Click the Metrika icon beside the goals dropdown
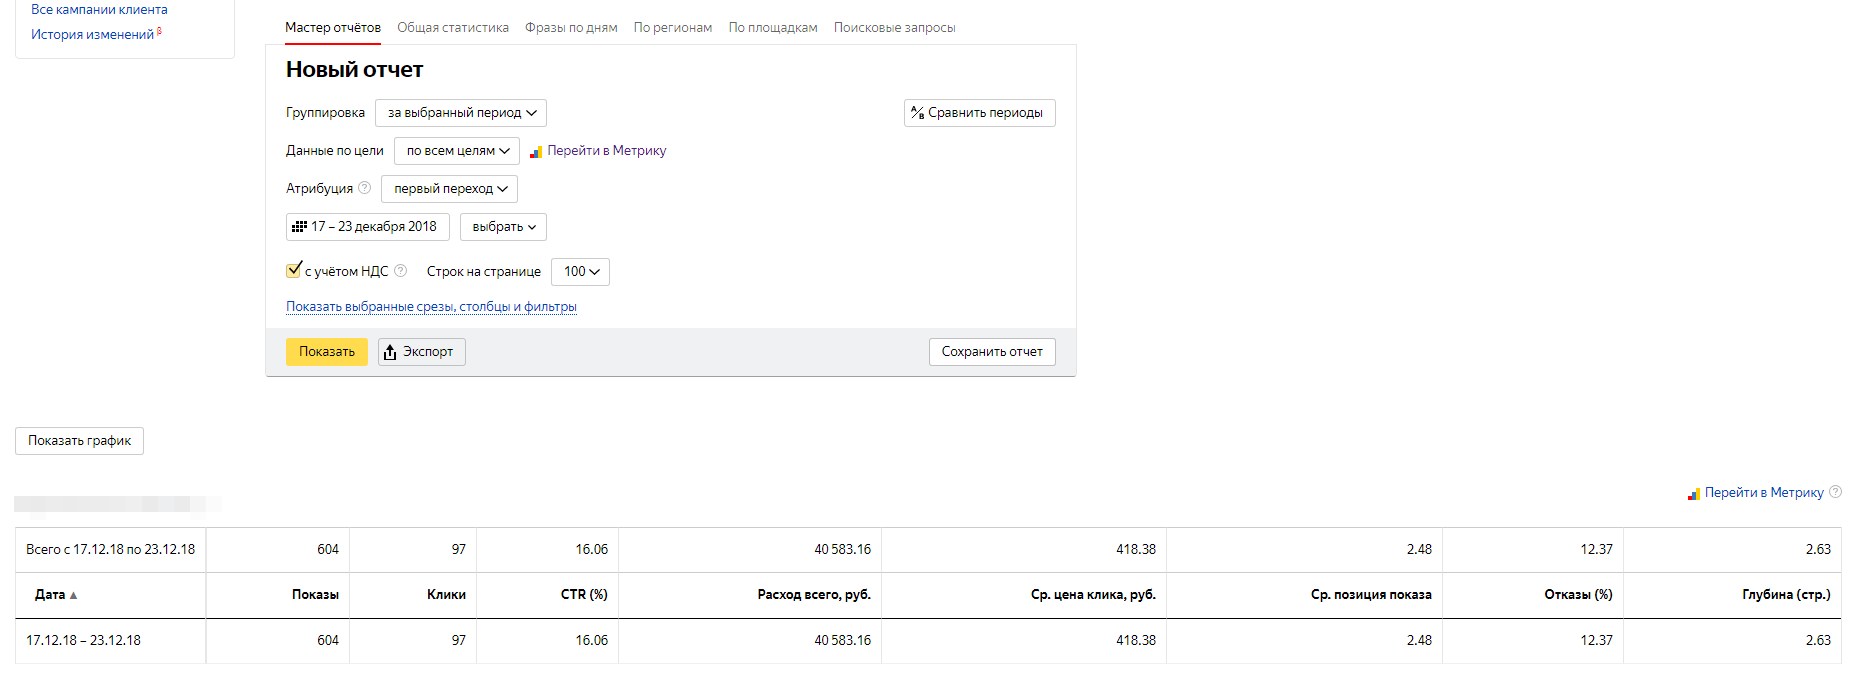1856x685 pixels. pos(536,152)
